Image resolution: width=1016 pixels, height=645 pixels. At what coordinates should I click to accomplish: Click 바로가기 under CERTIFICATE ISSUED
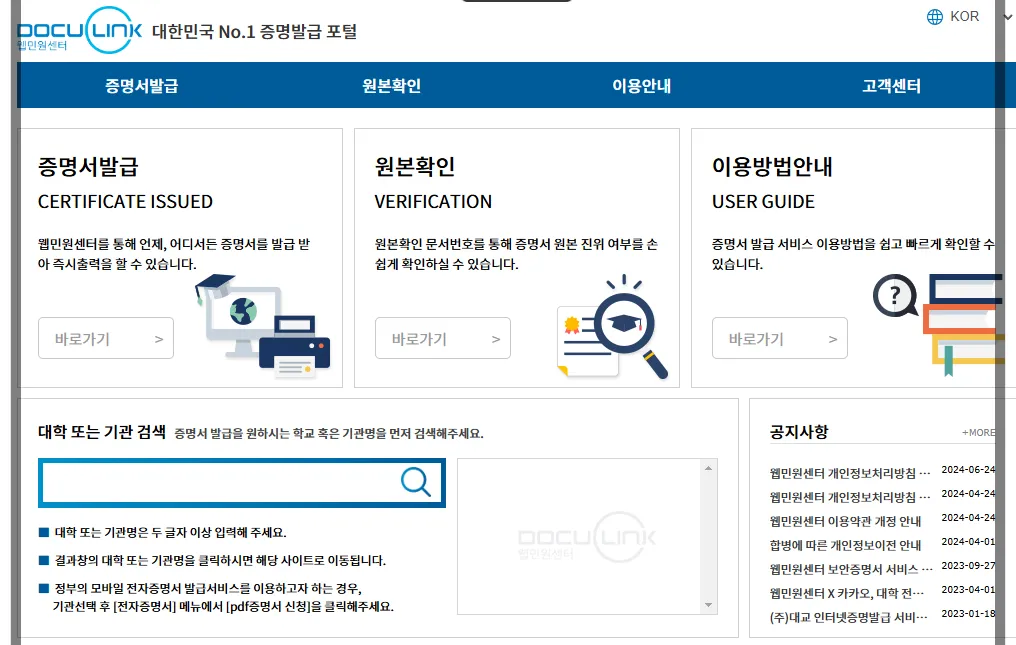pos(105,338)
